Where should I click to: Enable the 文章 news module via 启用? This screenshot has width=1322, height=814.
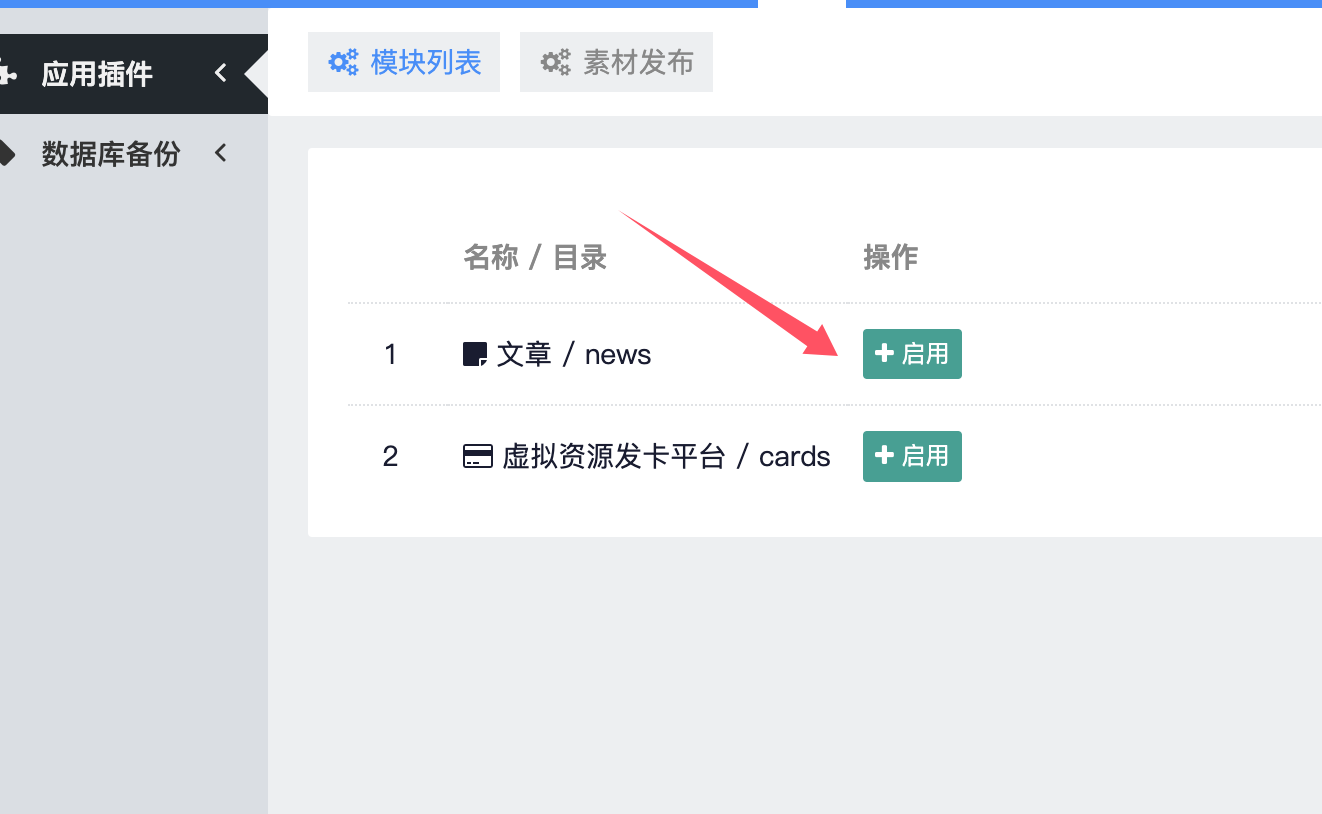tap(912, 354)
